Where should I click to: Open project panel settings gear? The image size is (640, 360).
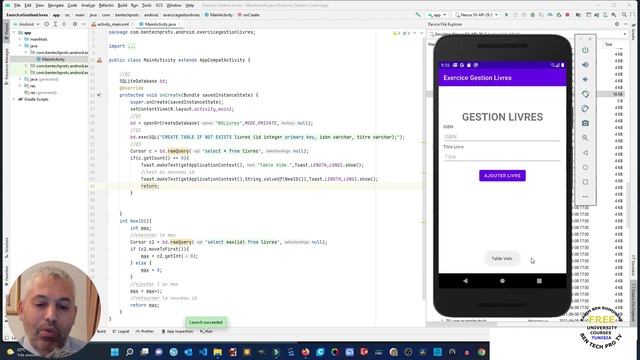pos(75,24)
